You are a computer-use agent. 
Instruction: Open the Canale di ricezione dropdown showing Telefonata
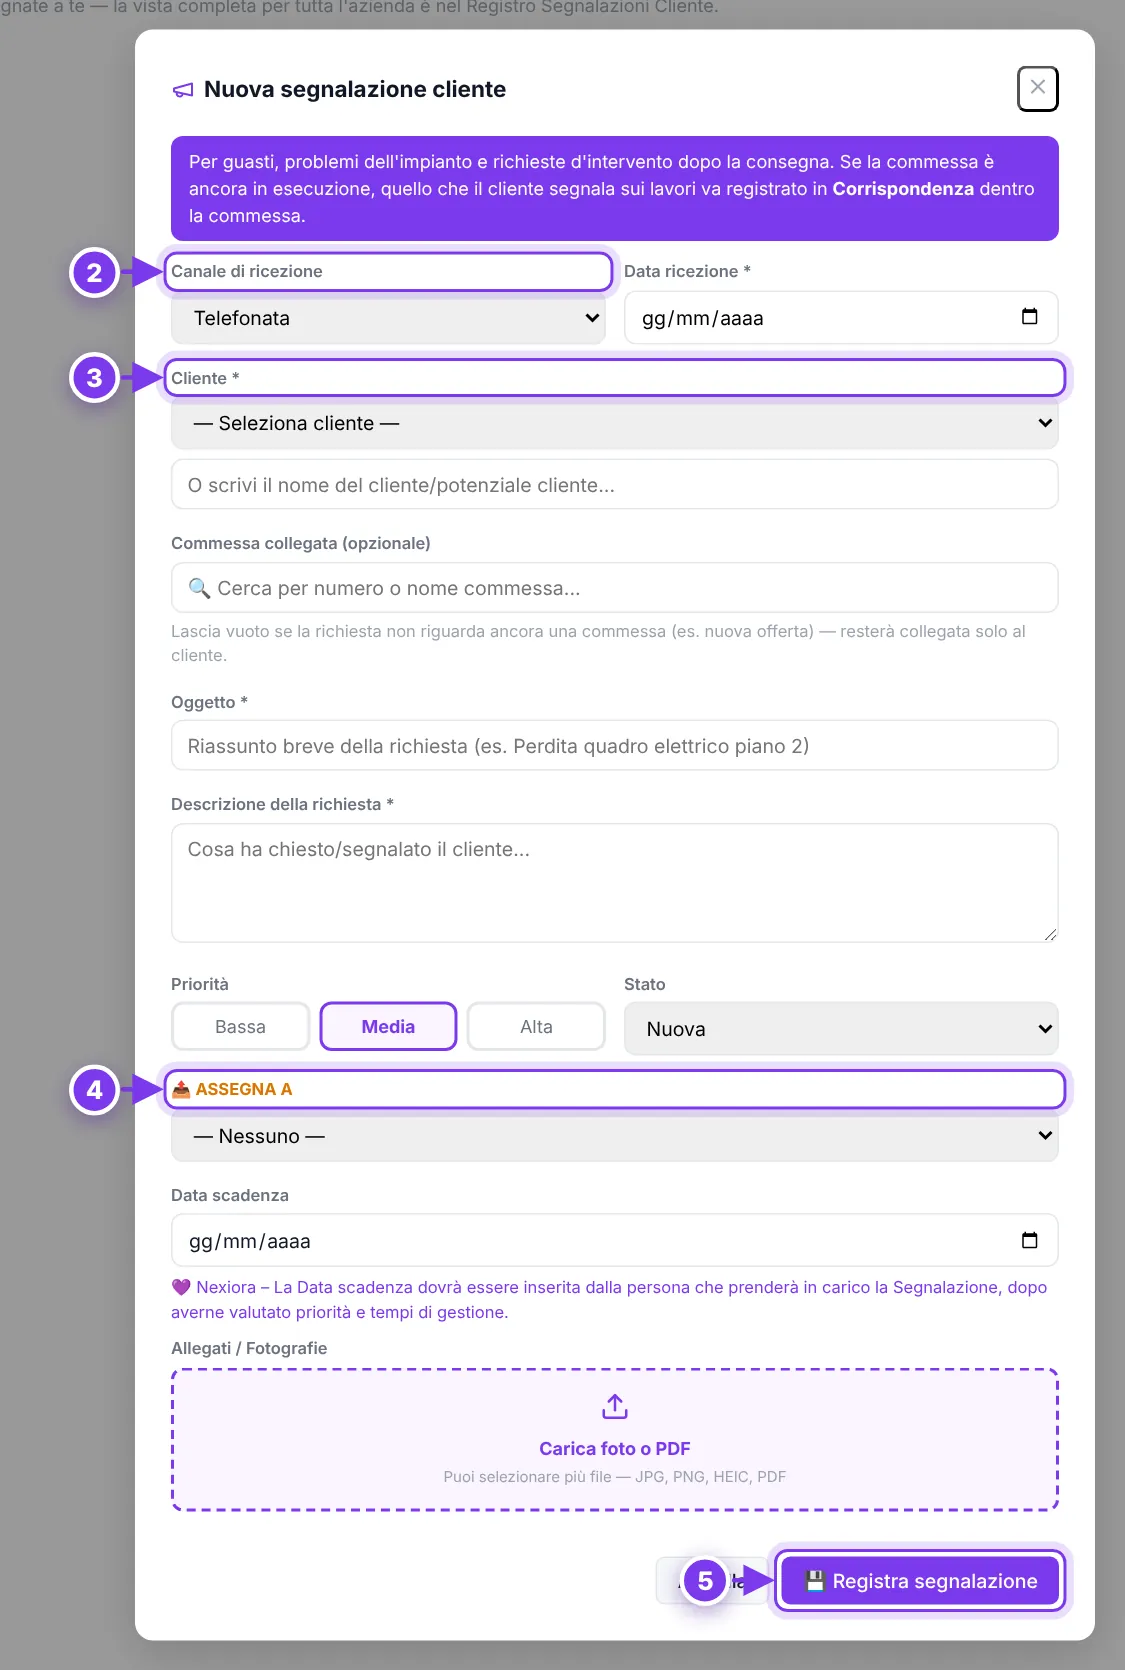pyautogui.click(x=388, y=318)
